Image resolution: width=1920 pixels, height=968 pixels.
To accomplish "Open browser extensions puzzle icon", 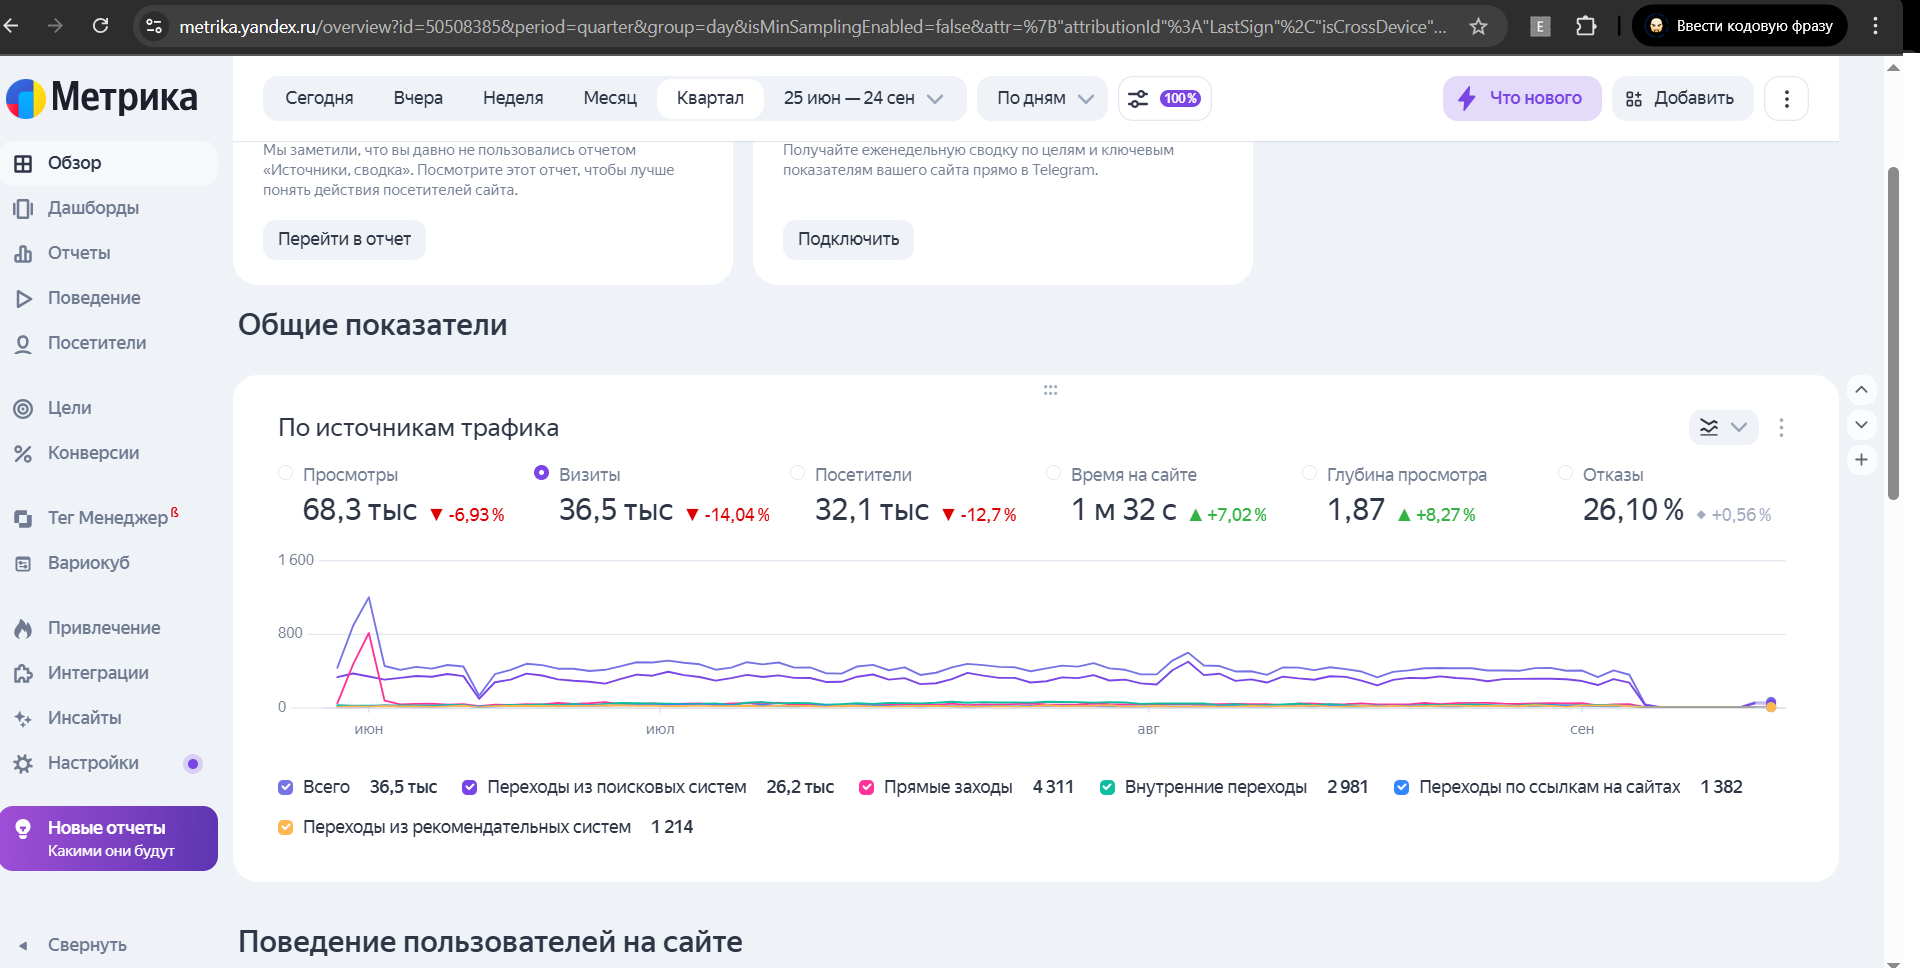I will pyautogui.click(x=1586, y=27).
